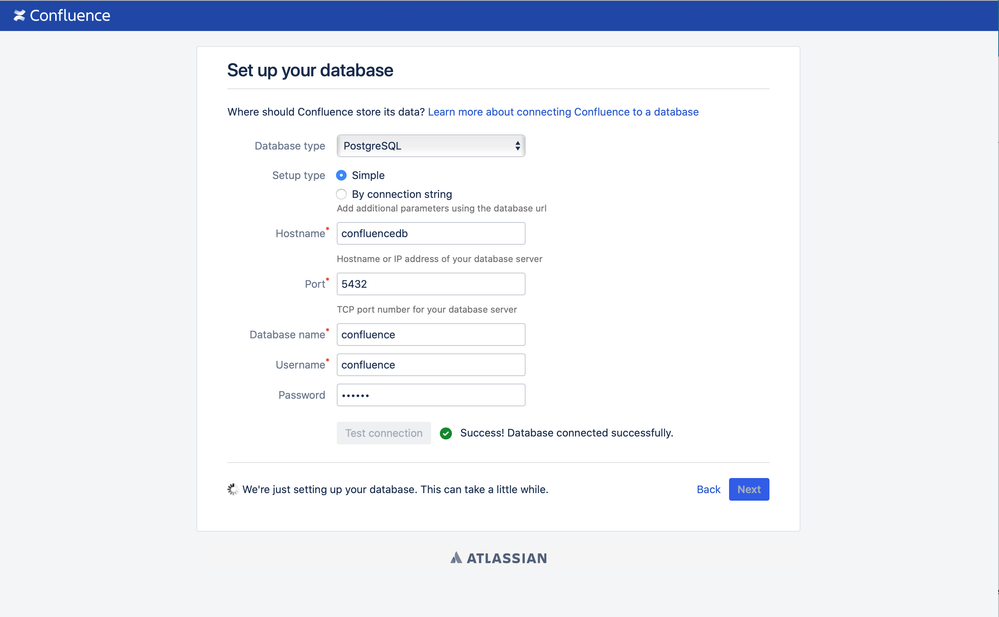Open Learn more about connecting Confluence link
This screenshot has height=617, width=999.
point(563,112)
